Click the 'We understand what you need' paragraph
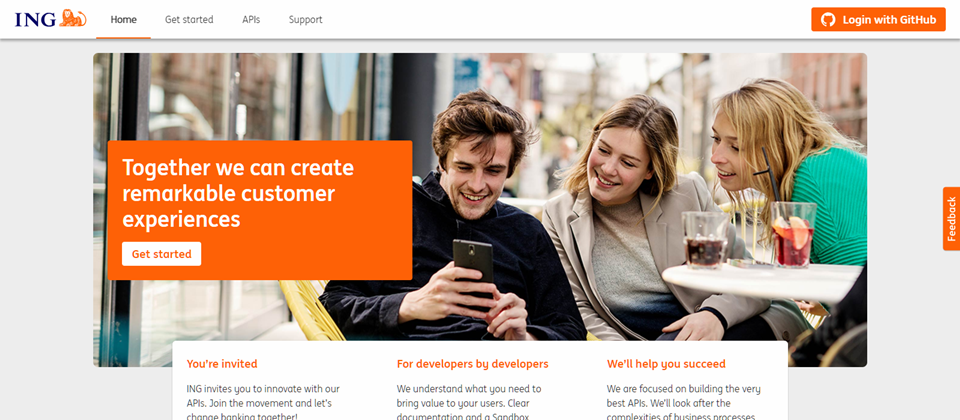Image resolution: width=960 pixels, height=420 pixels. 469,402
